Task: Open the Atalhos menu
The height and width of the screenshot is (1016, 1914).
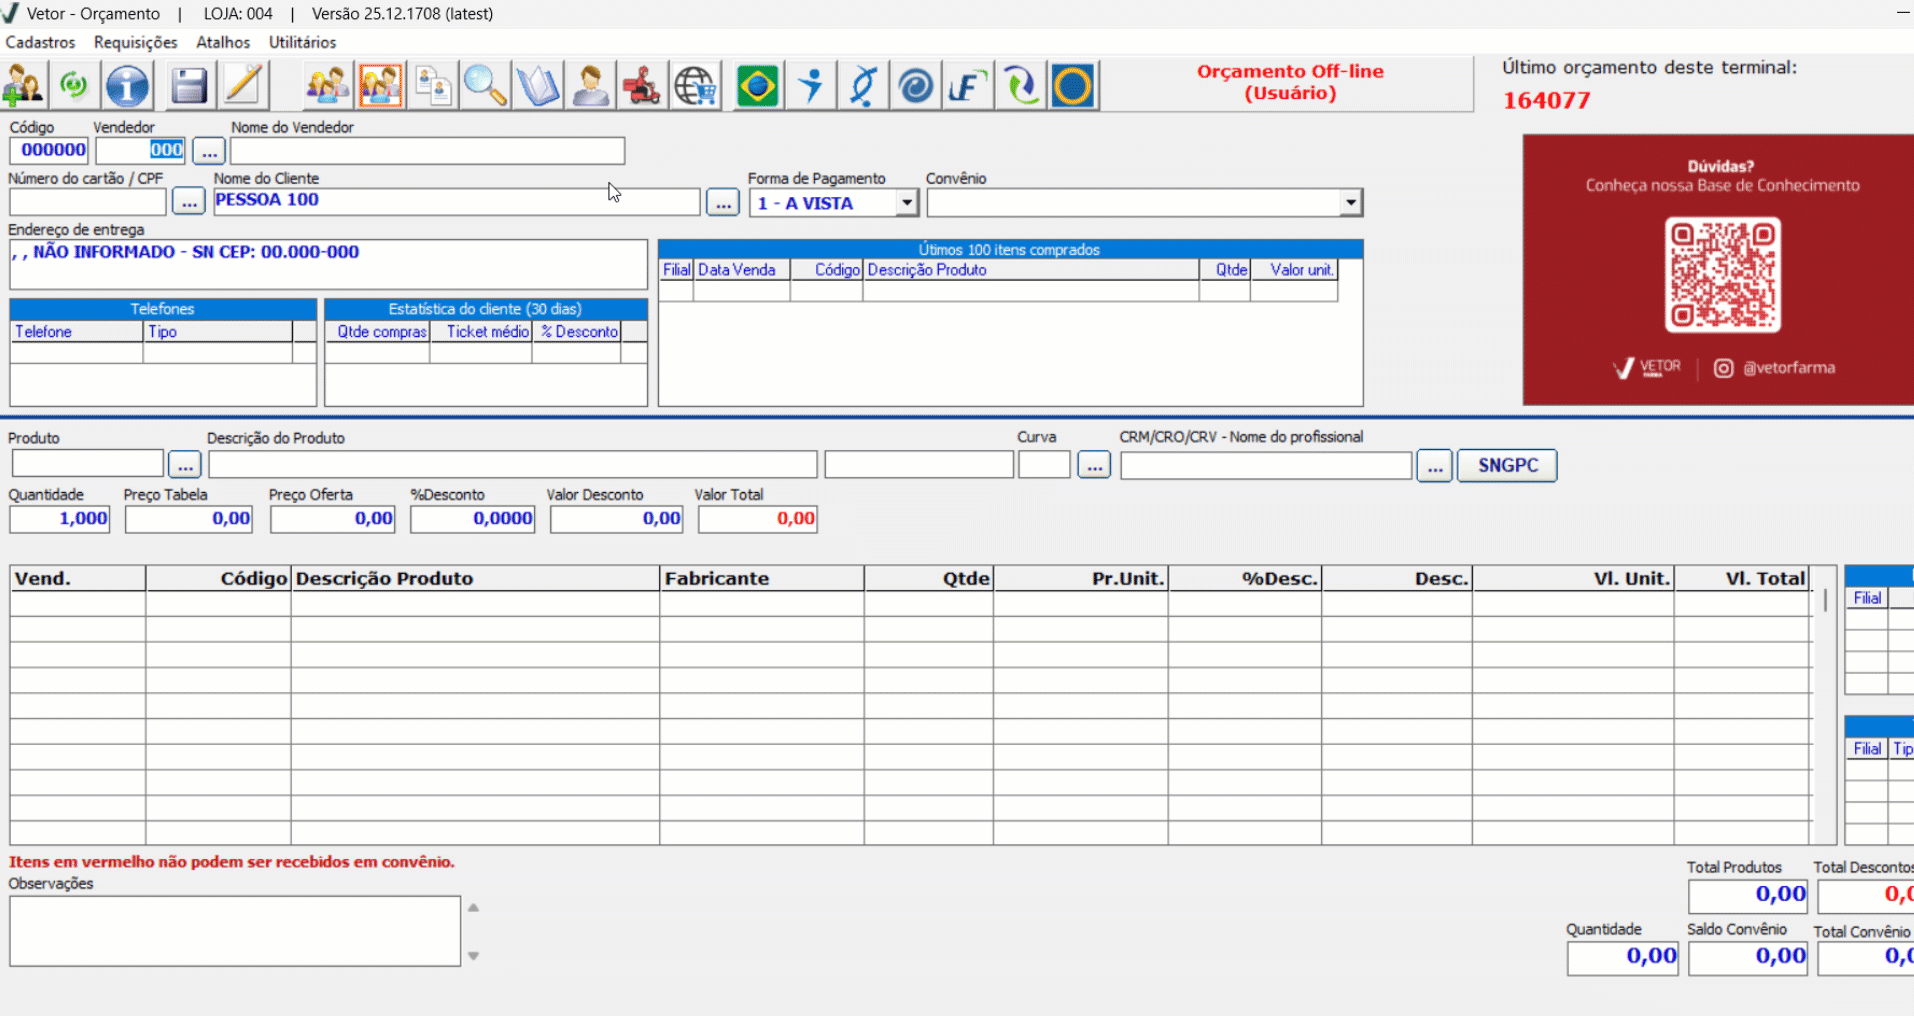Action: 223,42
